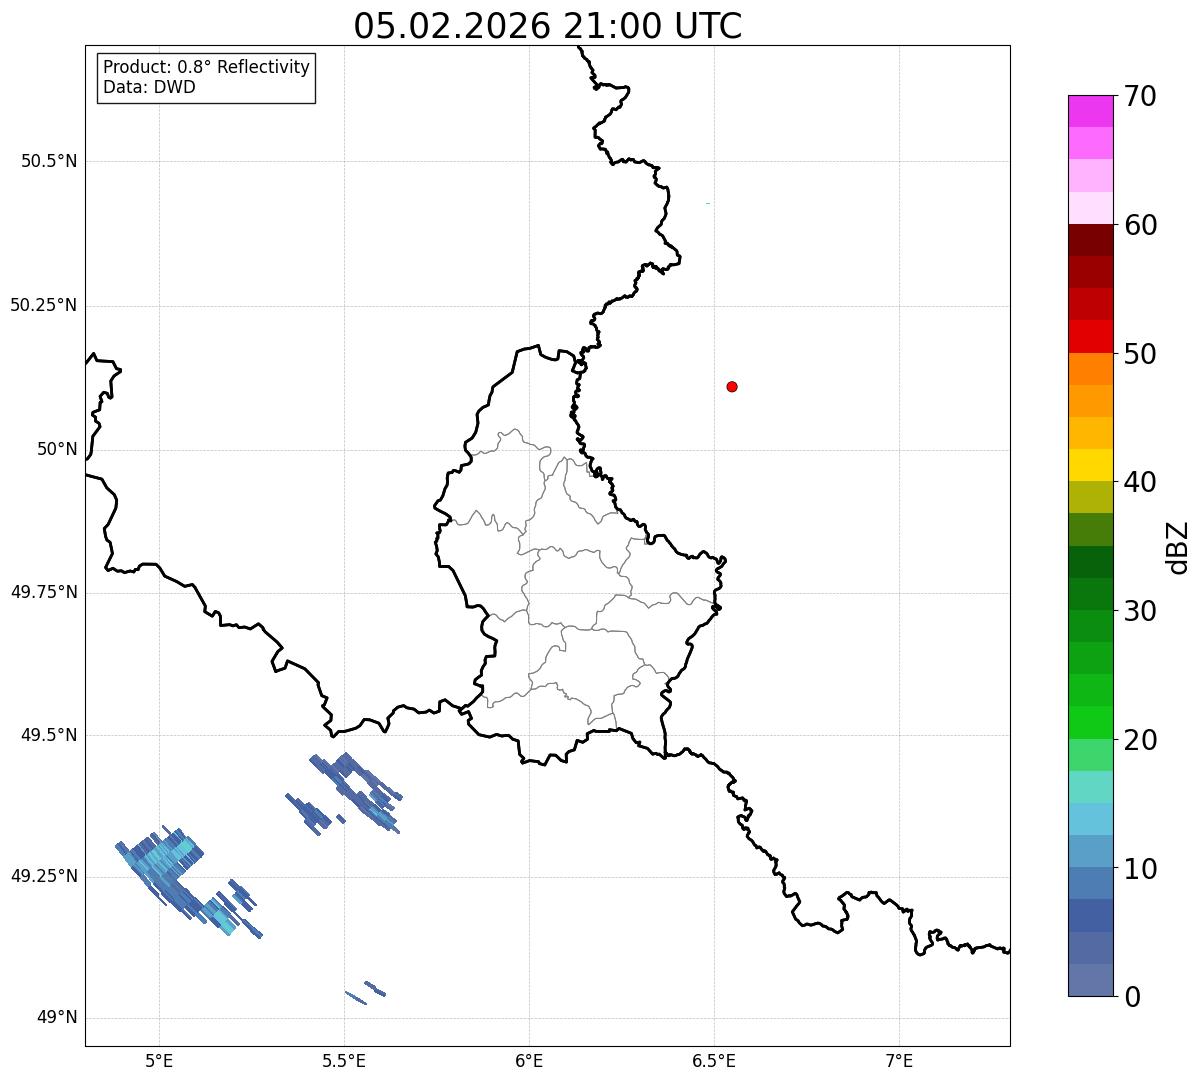
Task: Click the 5°E longitude label
Action: tap(160, 1060)
